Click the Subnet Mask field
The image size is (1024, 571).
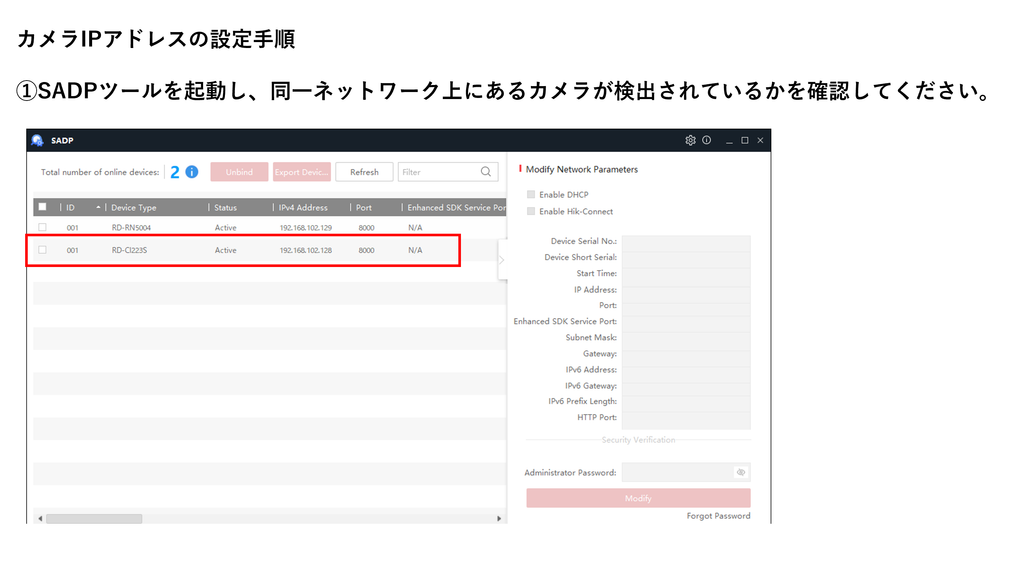point(686,338)
